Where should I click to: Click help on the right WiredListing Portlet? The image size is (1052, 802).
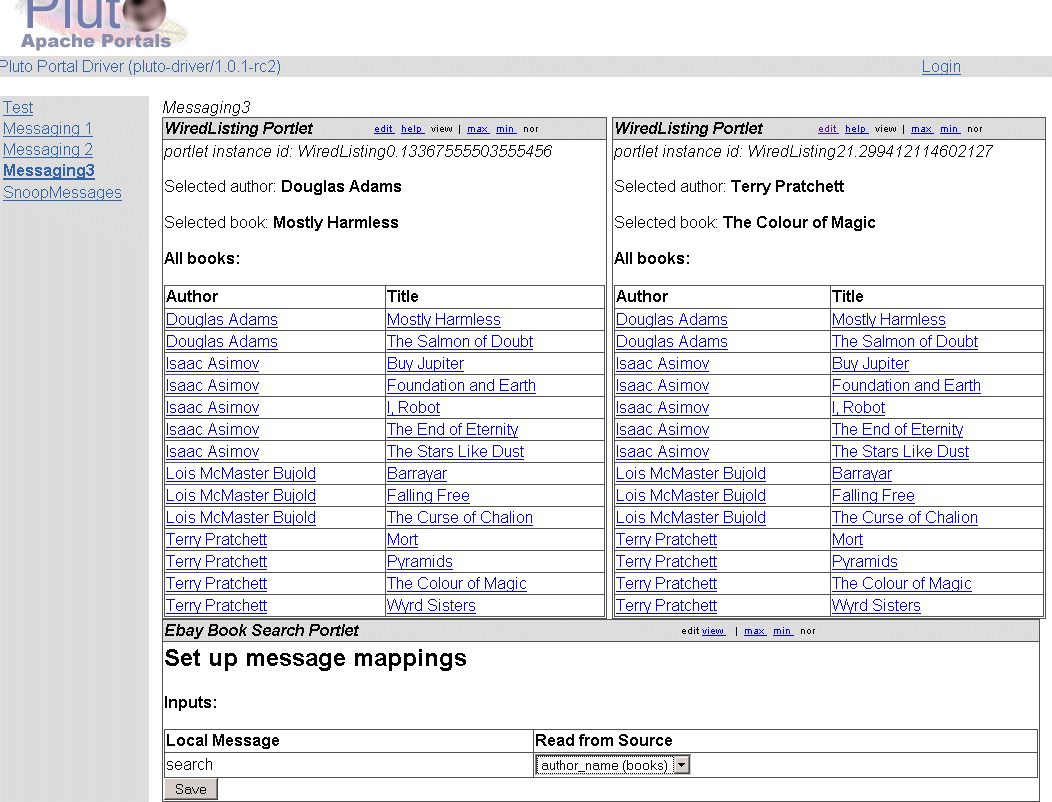[856, 129]
